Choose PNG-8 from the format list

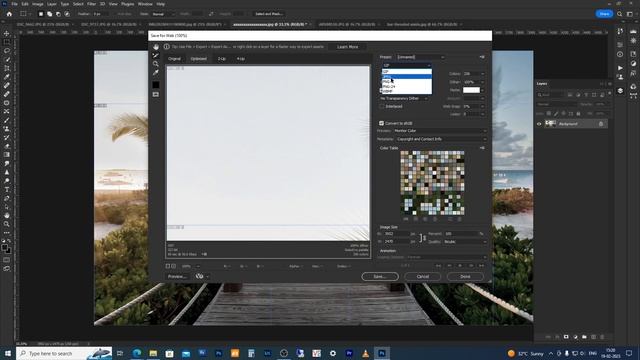tap(407, 82)
